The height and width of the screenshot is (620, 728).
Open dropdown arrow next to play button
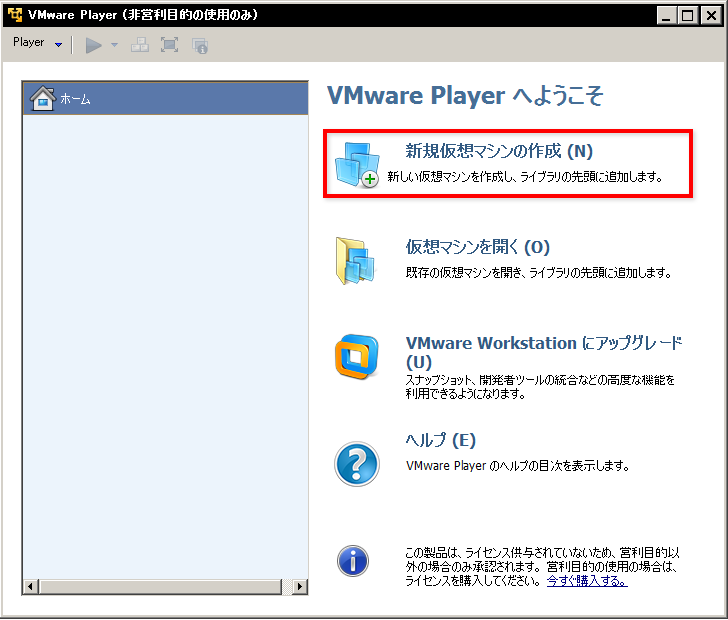[114, 45]
